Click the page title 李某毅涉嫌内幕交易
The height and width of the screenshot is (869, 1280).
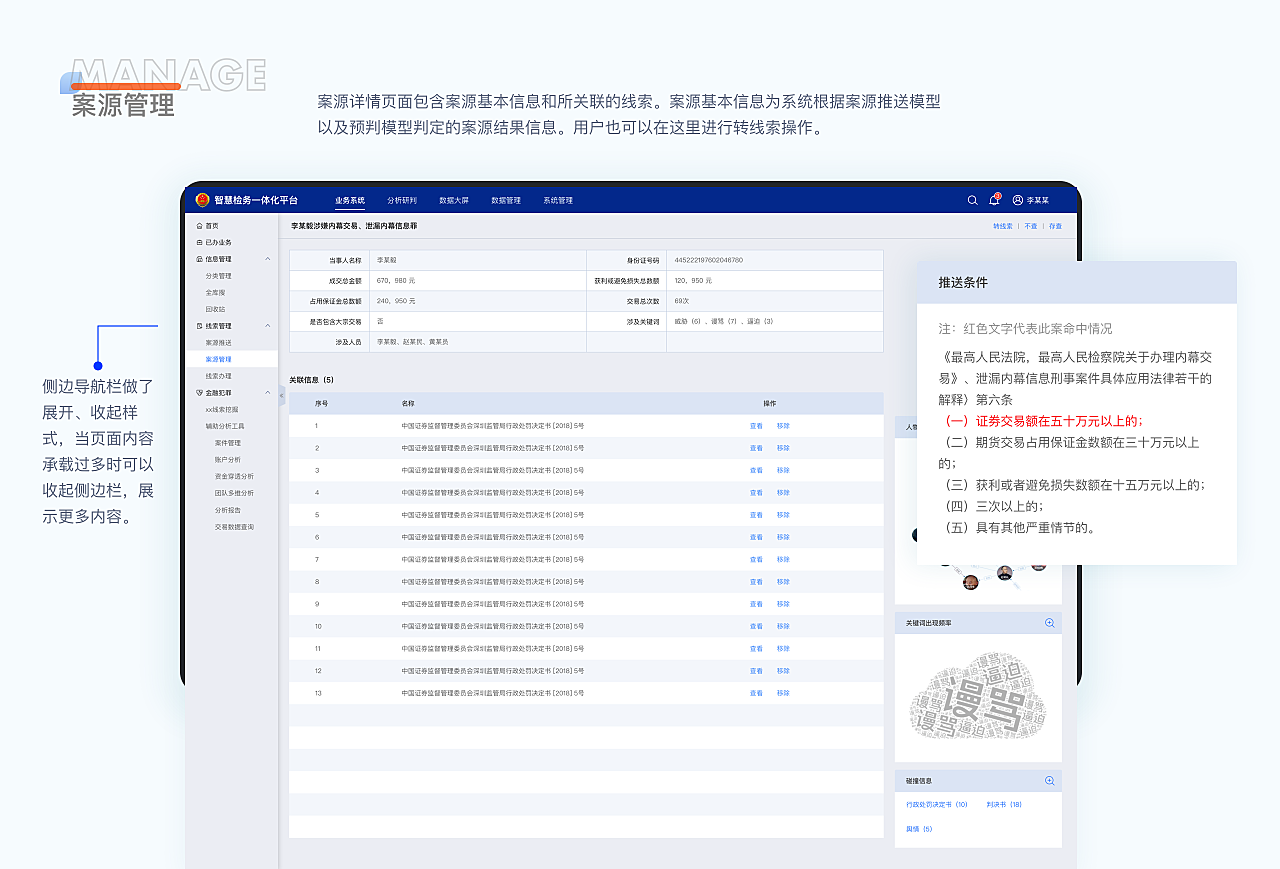(x=354, y=226)
